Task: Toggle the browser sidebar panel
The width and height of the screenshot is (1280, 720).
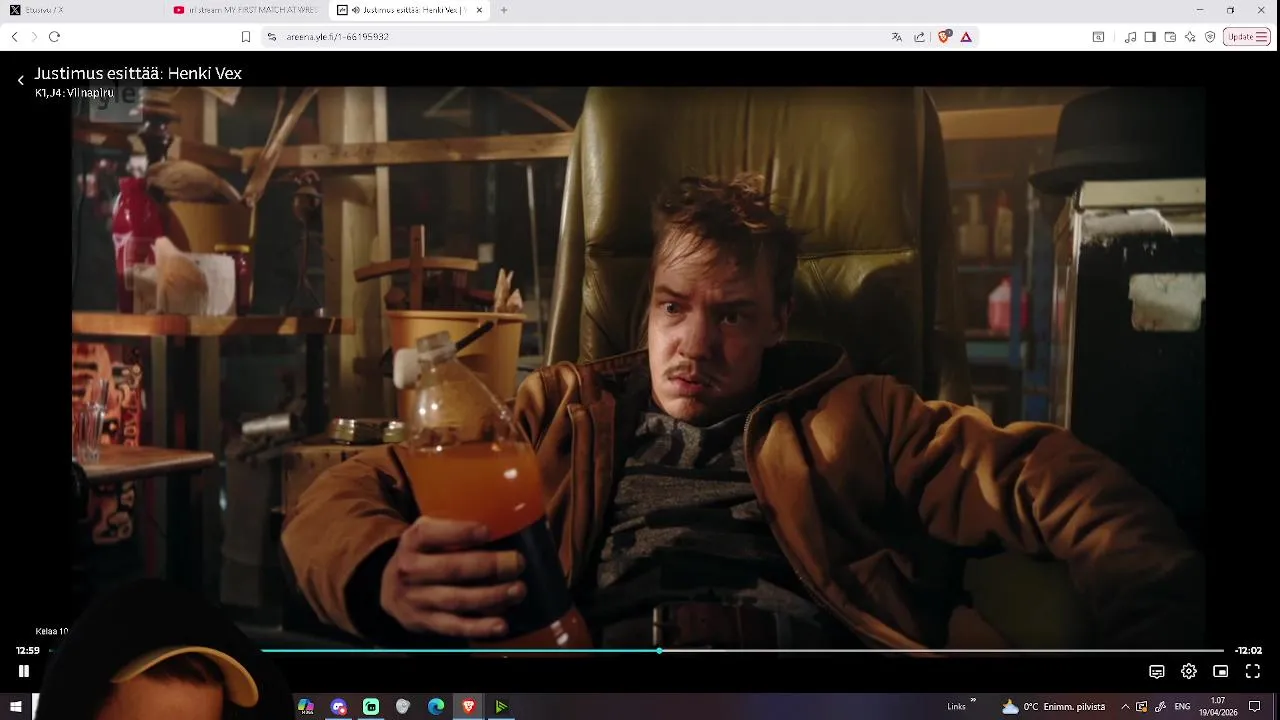Action: point(1150,37)
